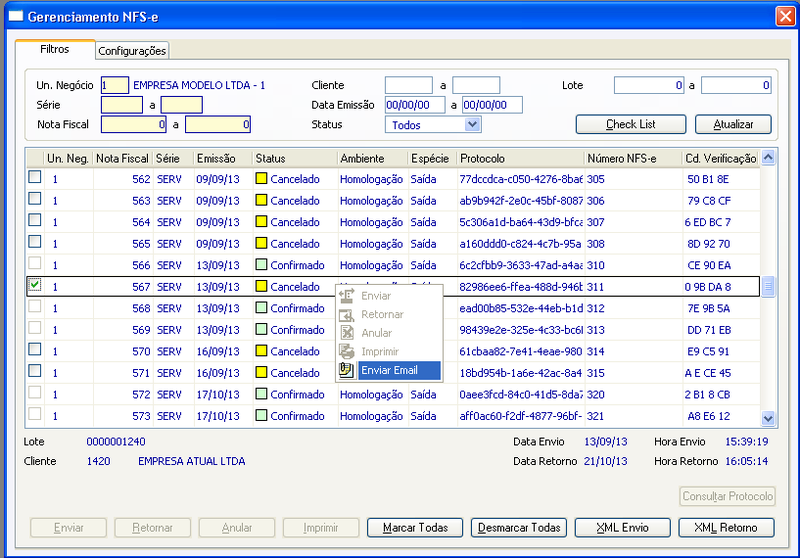
Task: Click the first Série input field
Action: click(122, 105)
